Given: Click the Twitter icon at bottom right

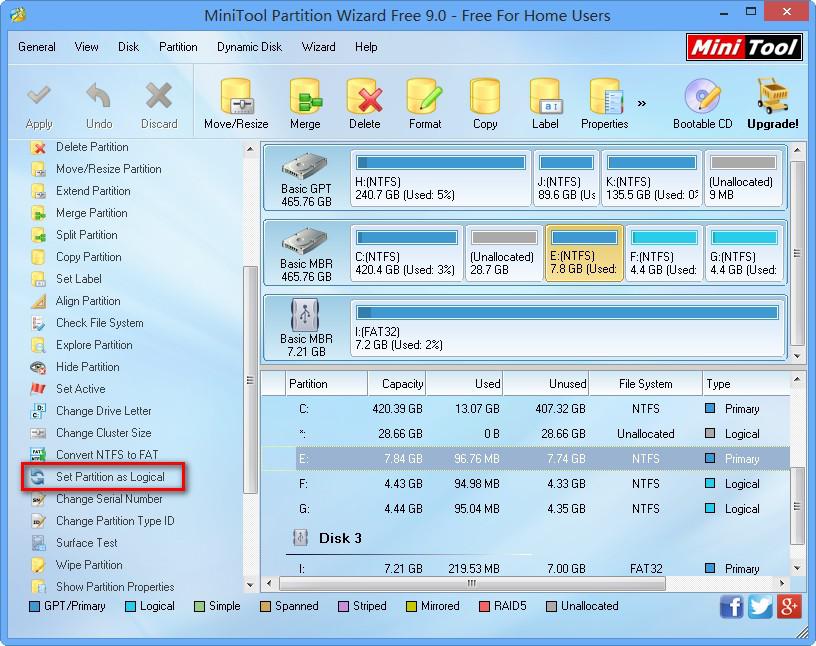Looking at the screenshot, I should click(760, 606).
